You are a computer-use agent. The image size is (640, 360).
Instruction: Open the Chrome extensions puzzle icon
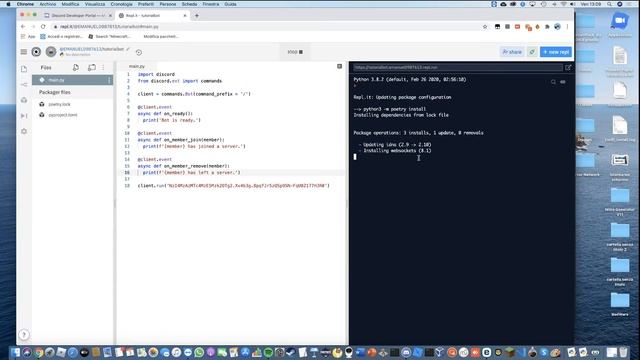pos(547,27)
